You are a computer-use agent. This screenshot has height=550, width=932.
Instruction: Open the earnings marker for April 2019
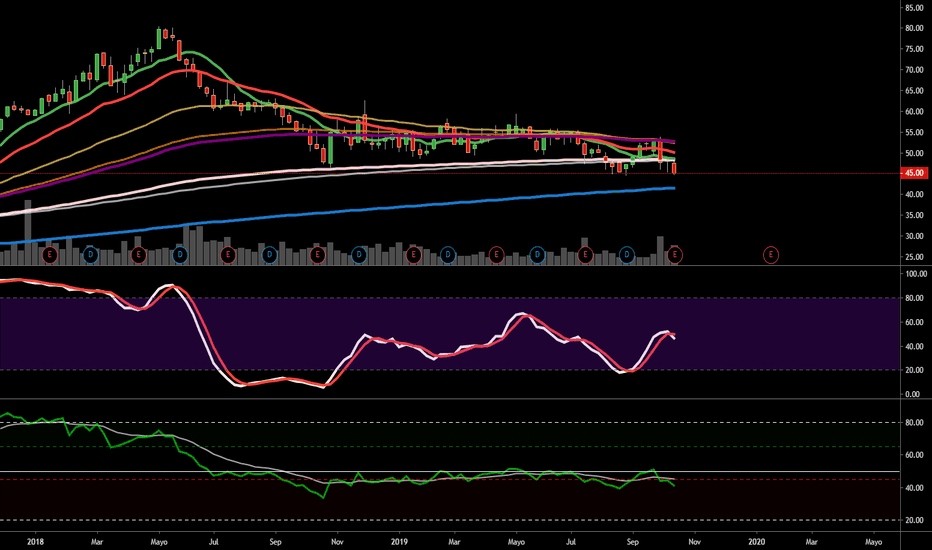coord(496,255)
